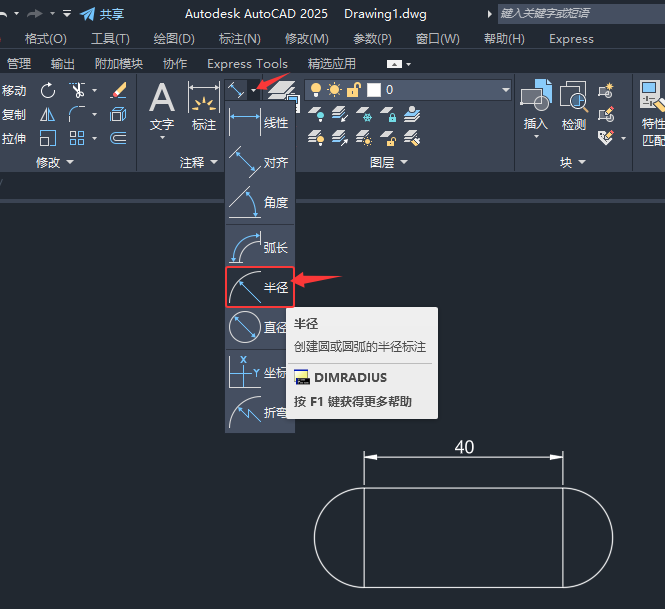This screenshot has height=609, width=665.
Task: Click the Layer Freeze snowflake icon
Action: coord(363,114)
